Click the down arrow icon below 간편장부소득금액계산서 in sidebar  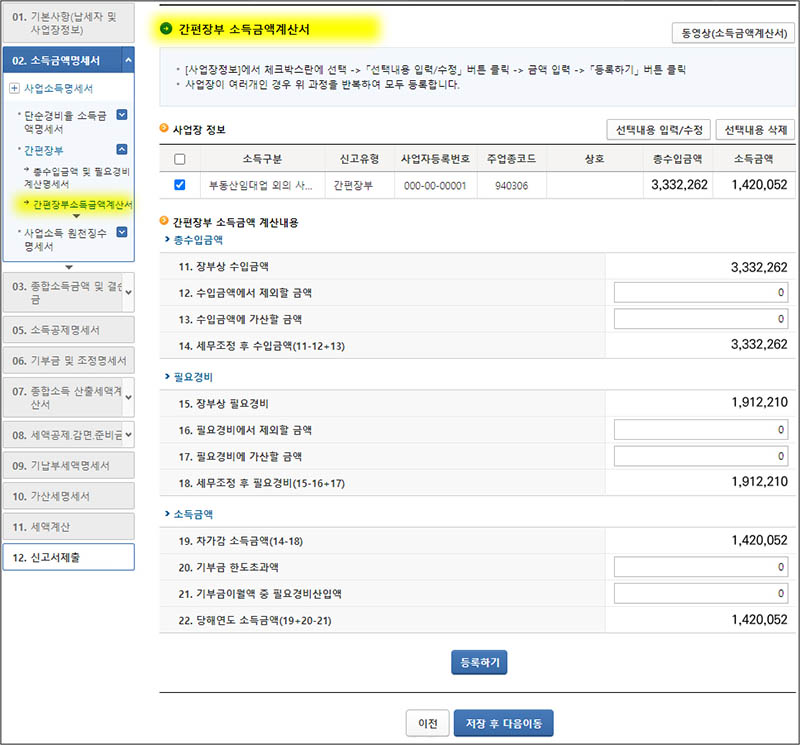[78, 215]
